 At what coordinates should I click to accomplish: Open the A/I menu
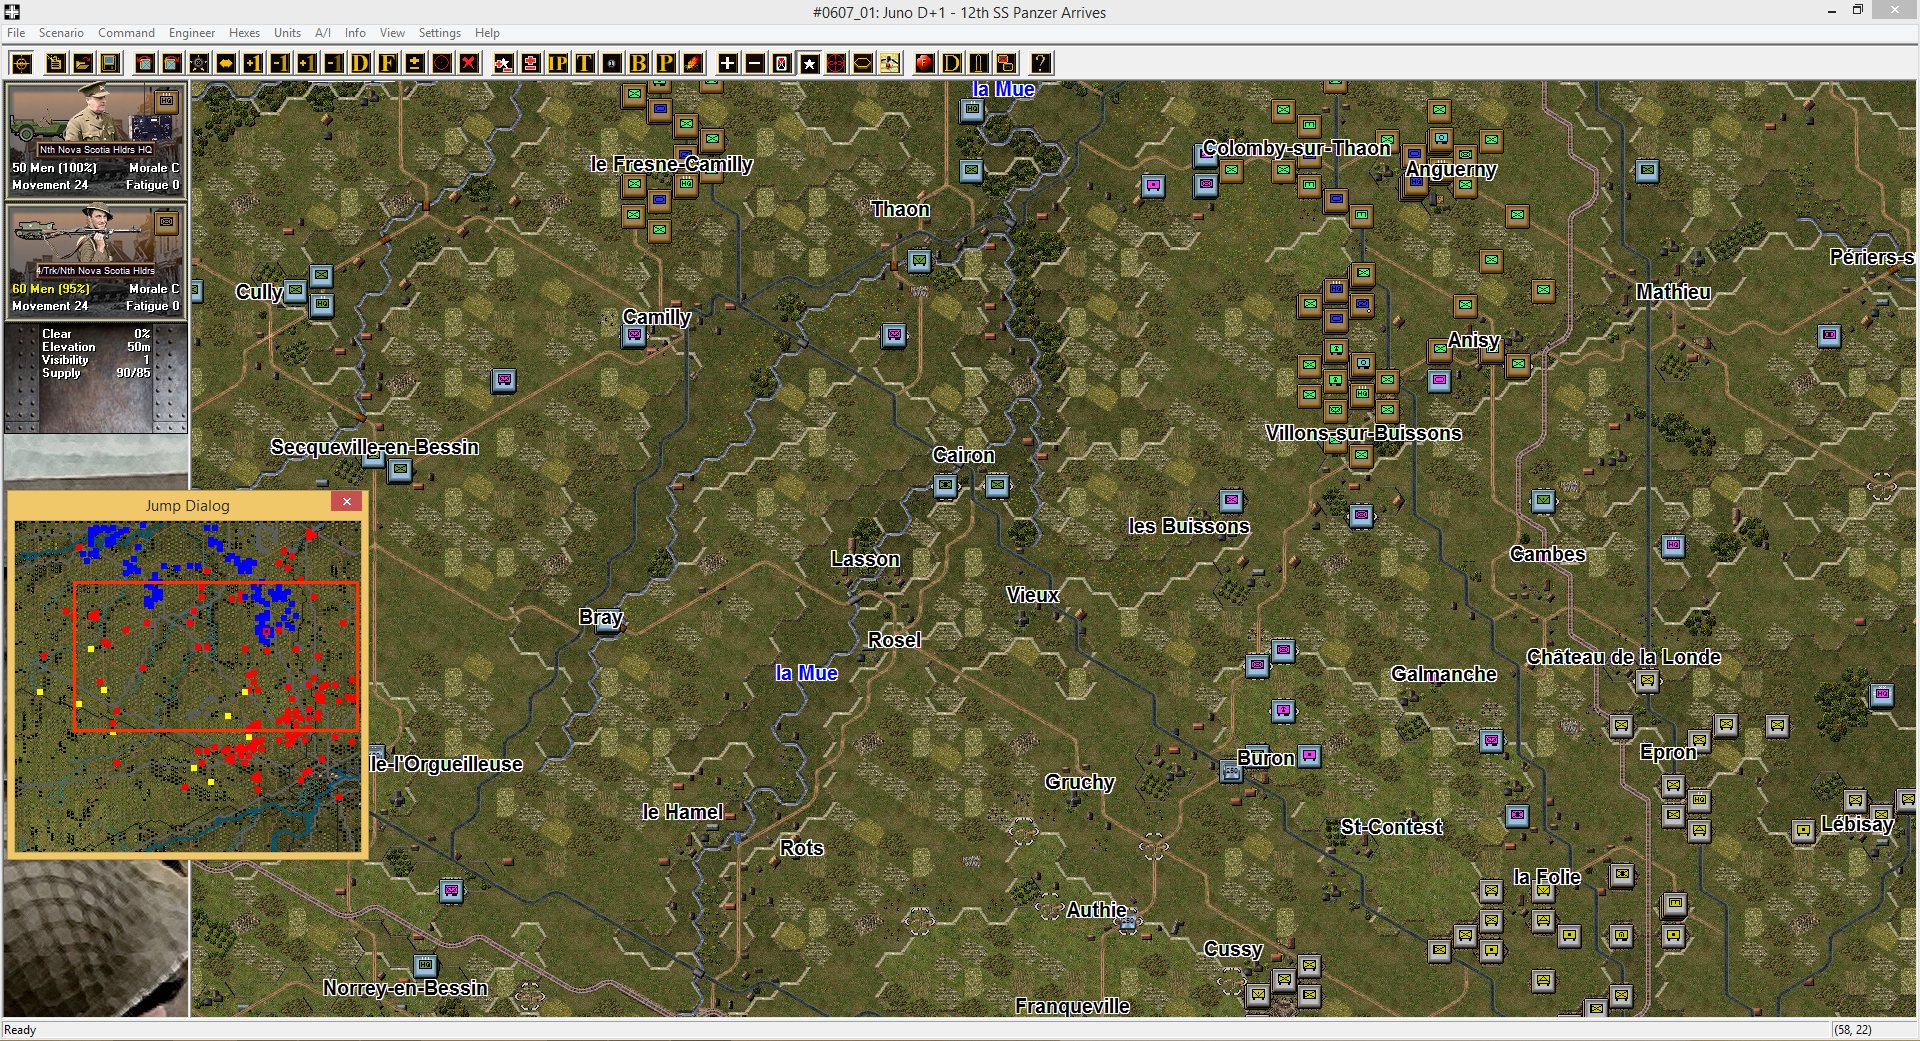(323, 33)
